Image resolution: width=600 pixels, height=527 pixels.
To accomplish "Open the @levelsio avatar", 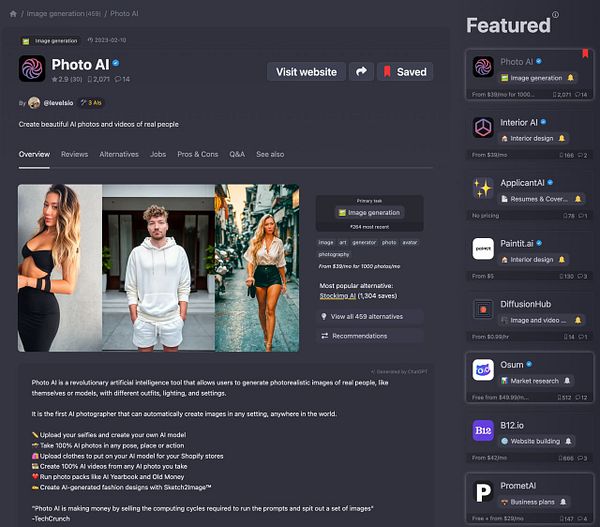I will pos(34,103).
